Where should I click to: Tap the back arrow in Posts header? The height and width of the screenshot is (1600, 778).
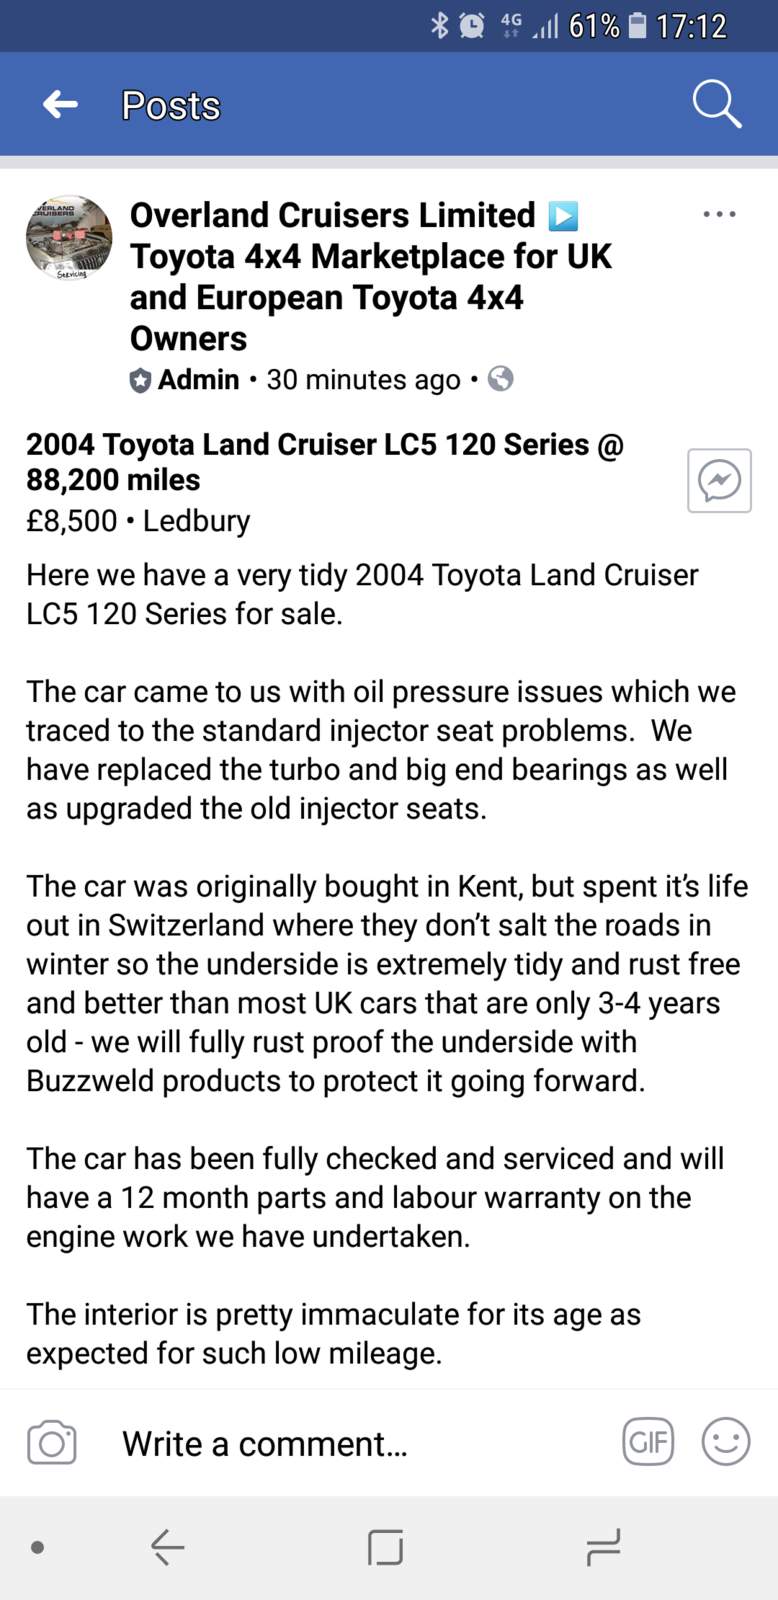click(61, 104)
